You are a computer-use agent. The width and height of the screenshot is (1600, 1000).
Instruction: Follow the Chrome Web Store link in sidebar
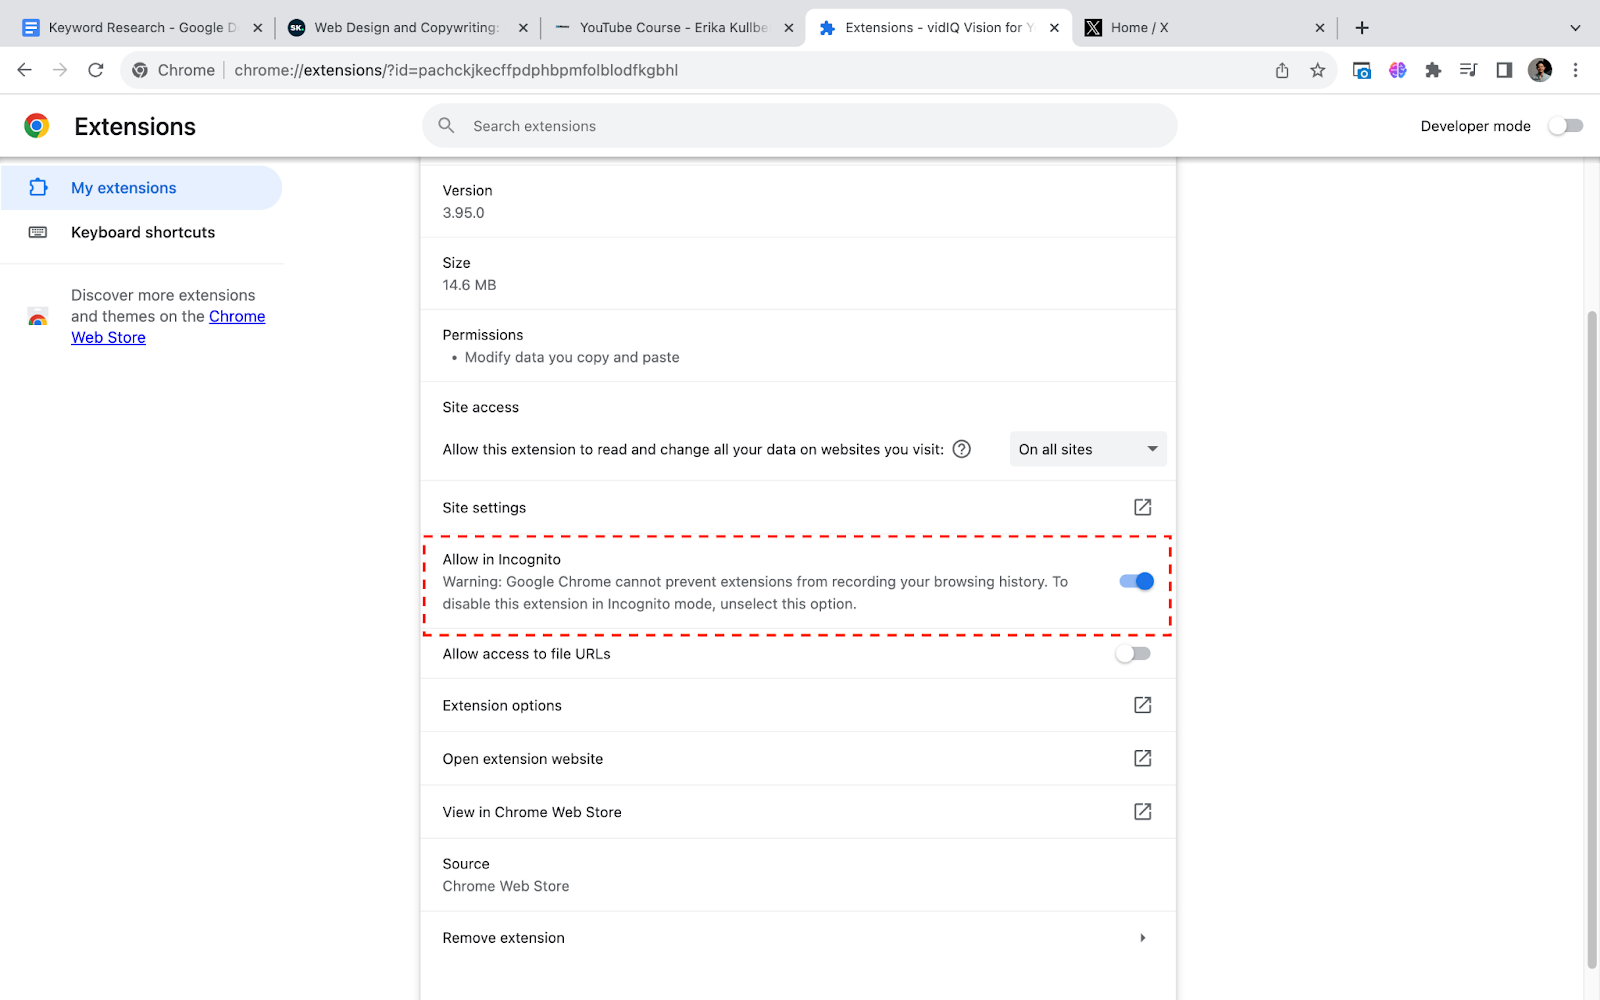click(168, 327)
